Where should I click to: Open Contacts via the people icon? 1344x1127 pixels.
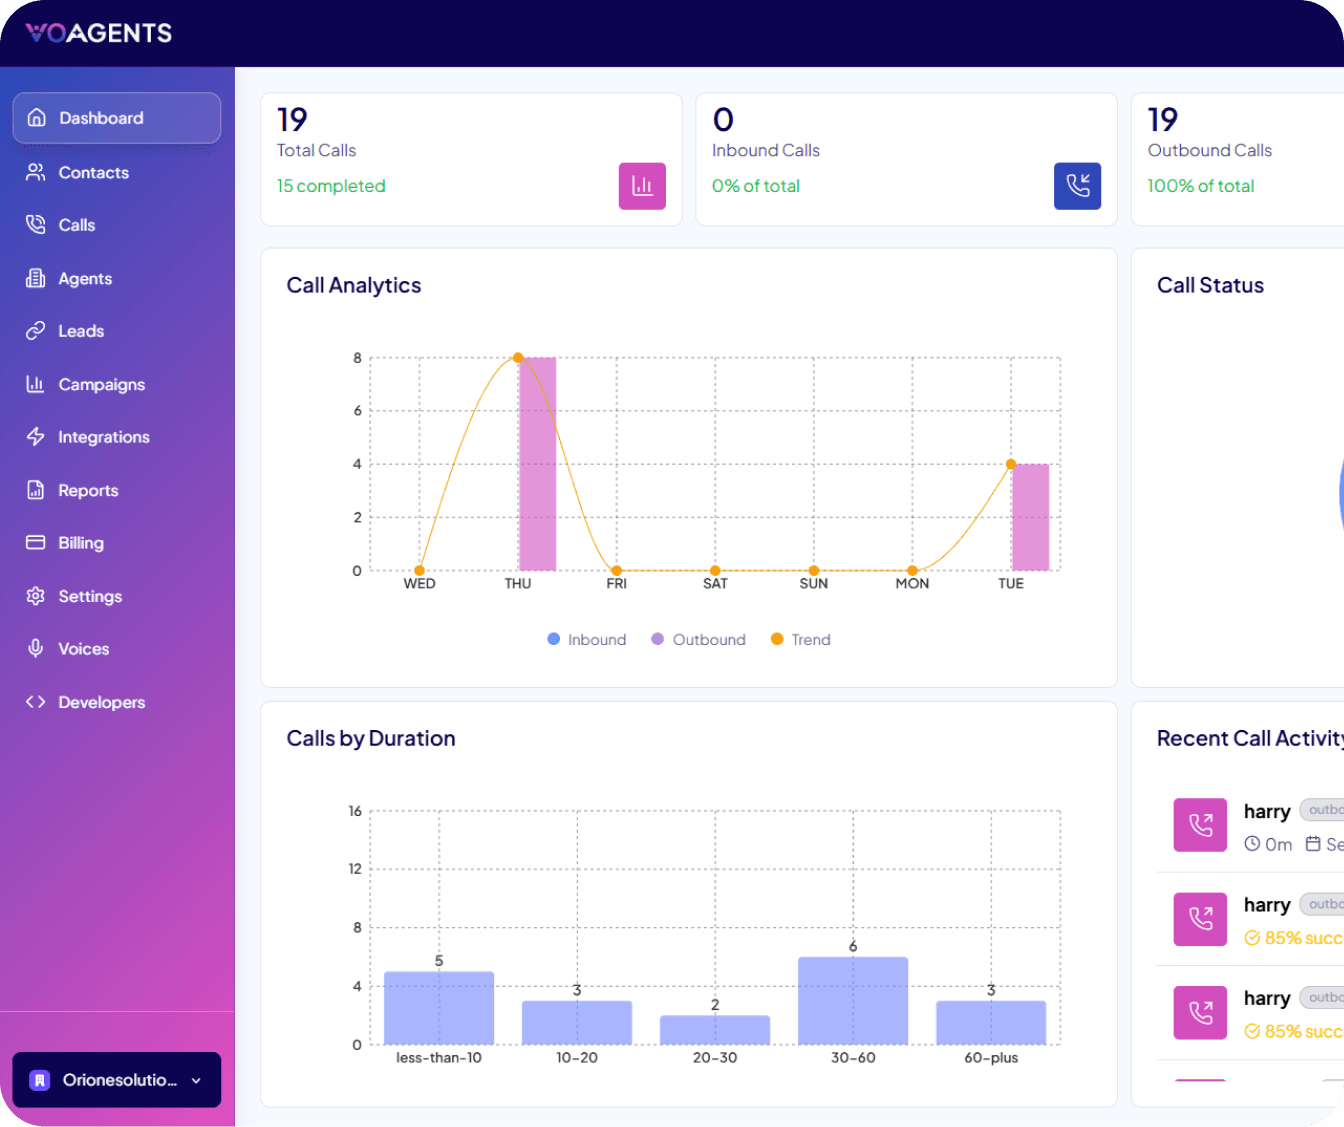(x=37, y=172)
